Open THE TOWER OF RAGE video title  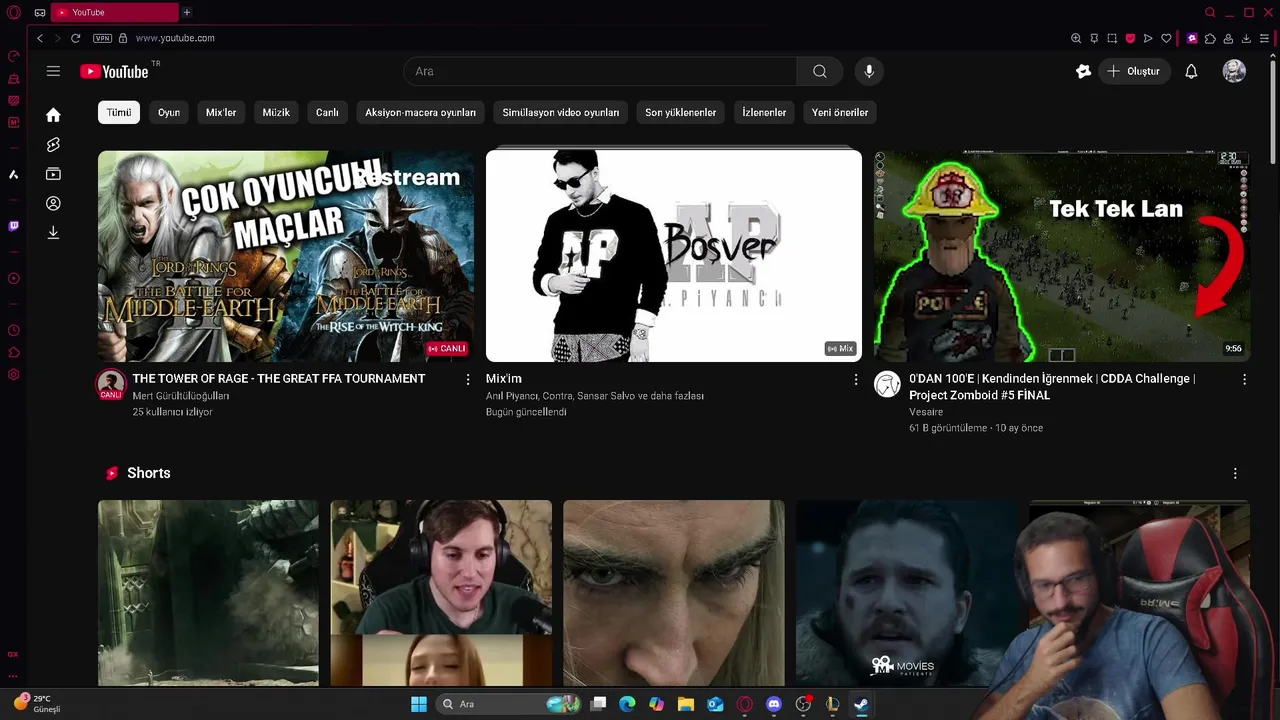click(x=279, y=379)
